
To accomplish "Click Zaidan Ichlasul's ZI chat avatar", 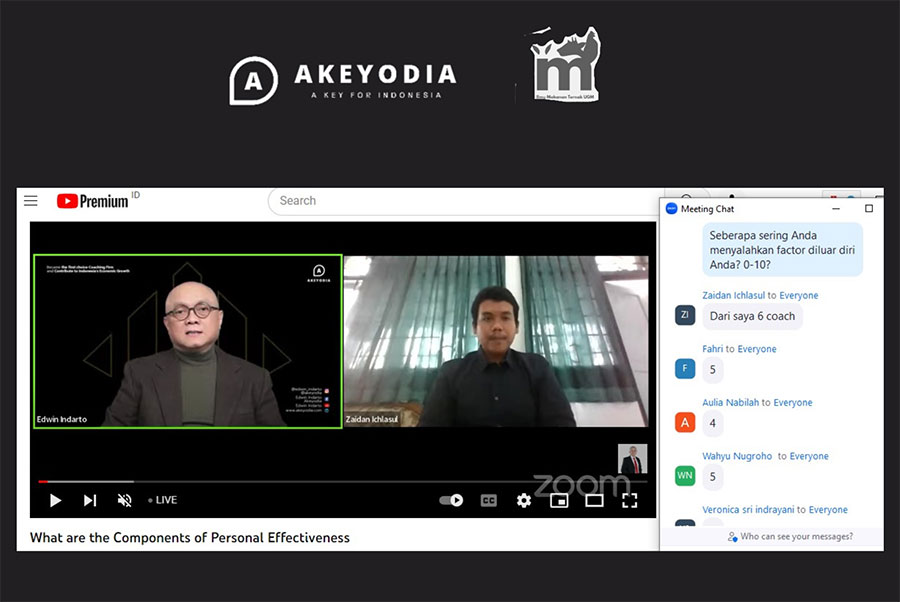I will coord(685,315).
